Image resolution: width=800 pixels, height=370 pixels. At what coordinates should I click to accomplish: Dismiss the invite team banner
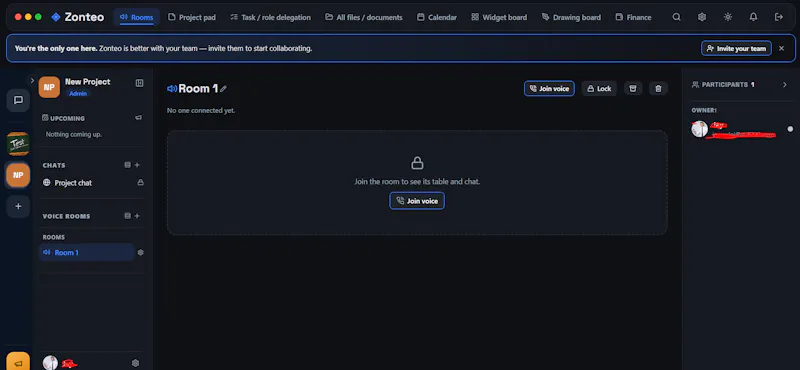[781, 48]
